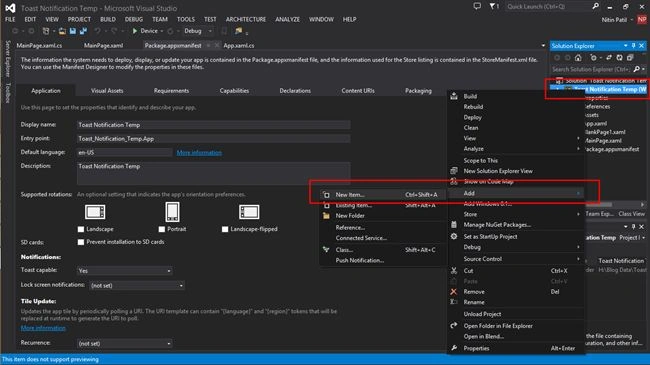Open the document tab overflow dropdown
The image size is (650, 365).
[543, 46]
